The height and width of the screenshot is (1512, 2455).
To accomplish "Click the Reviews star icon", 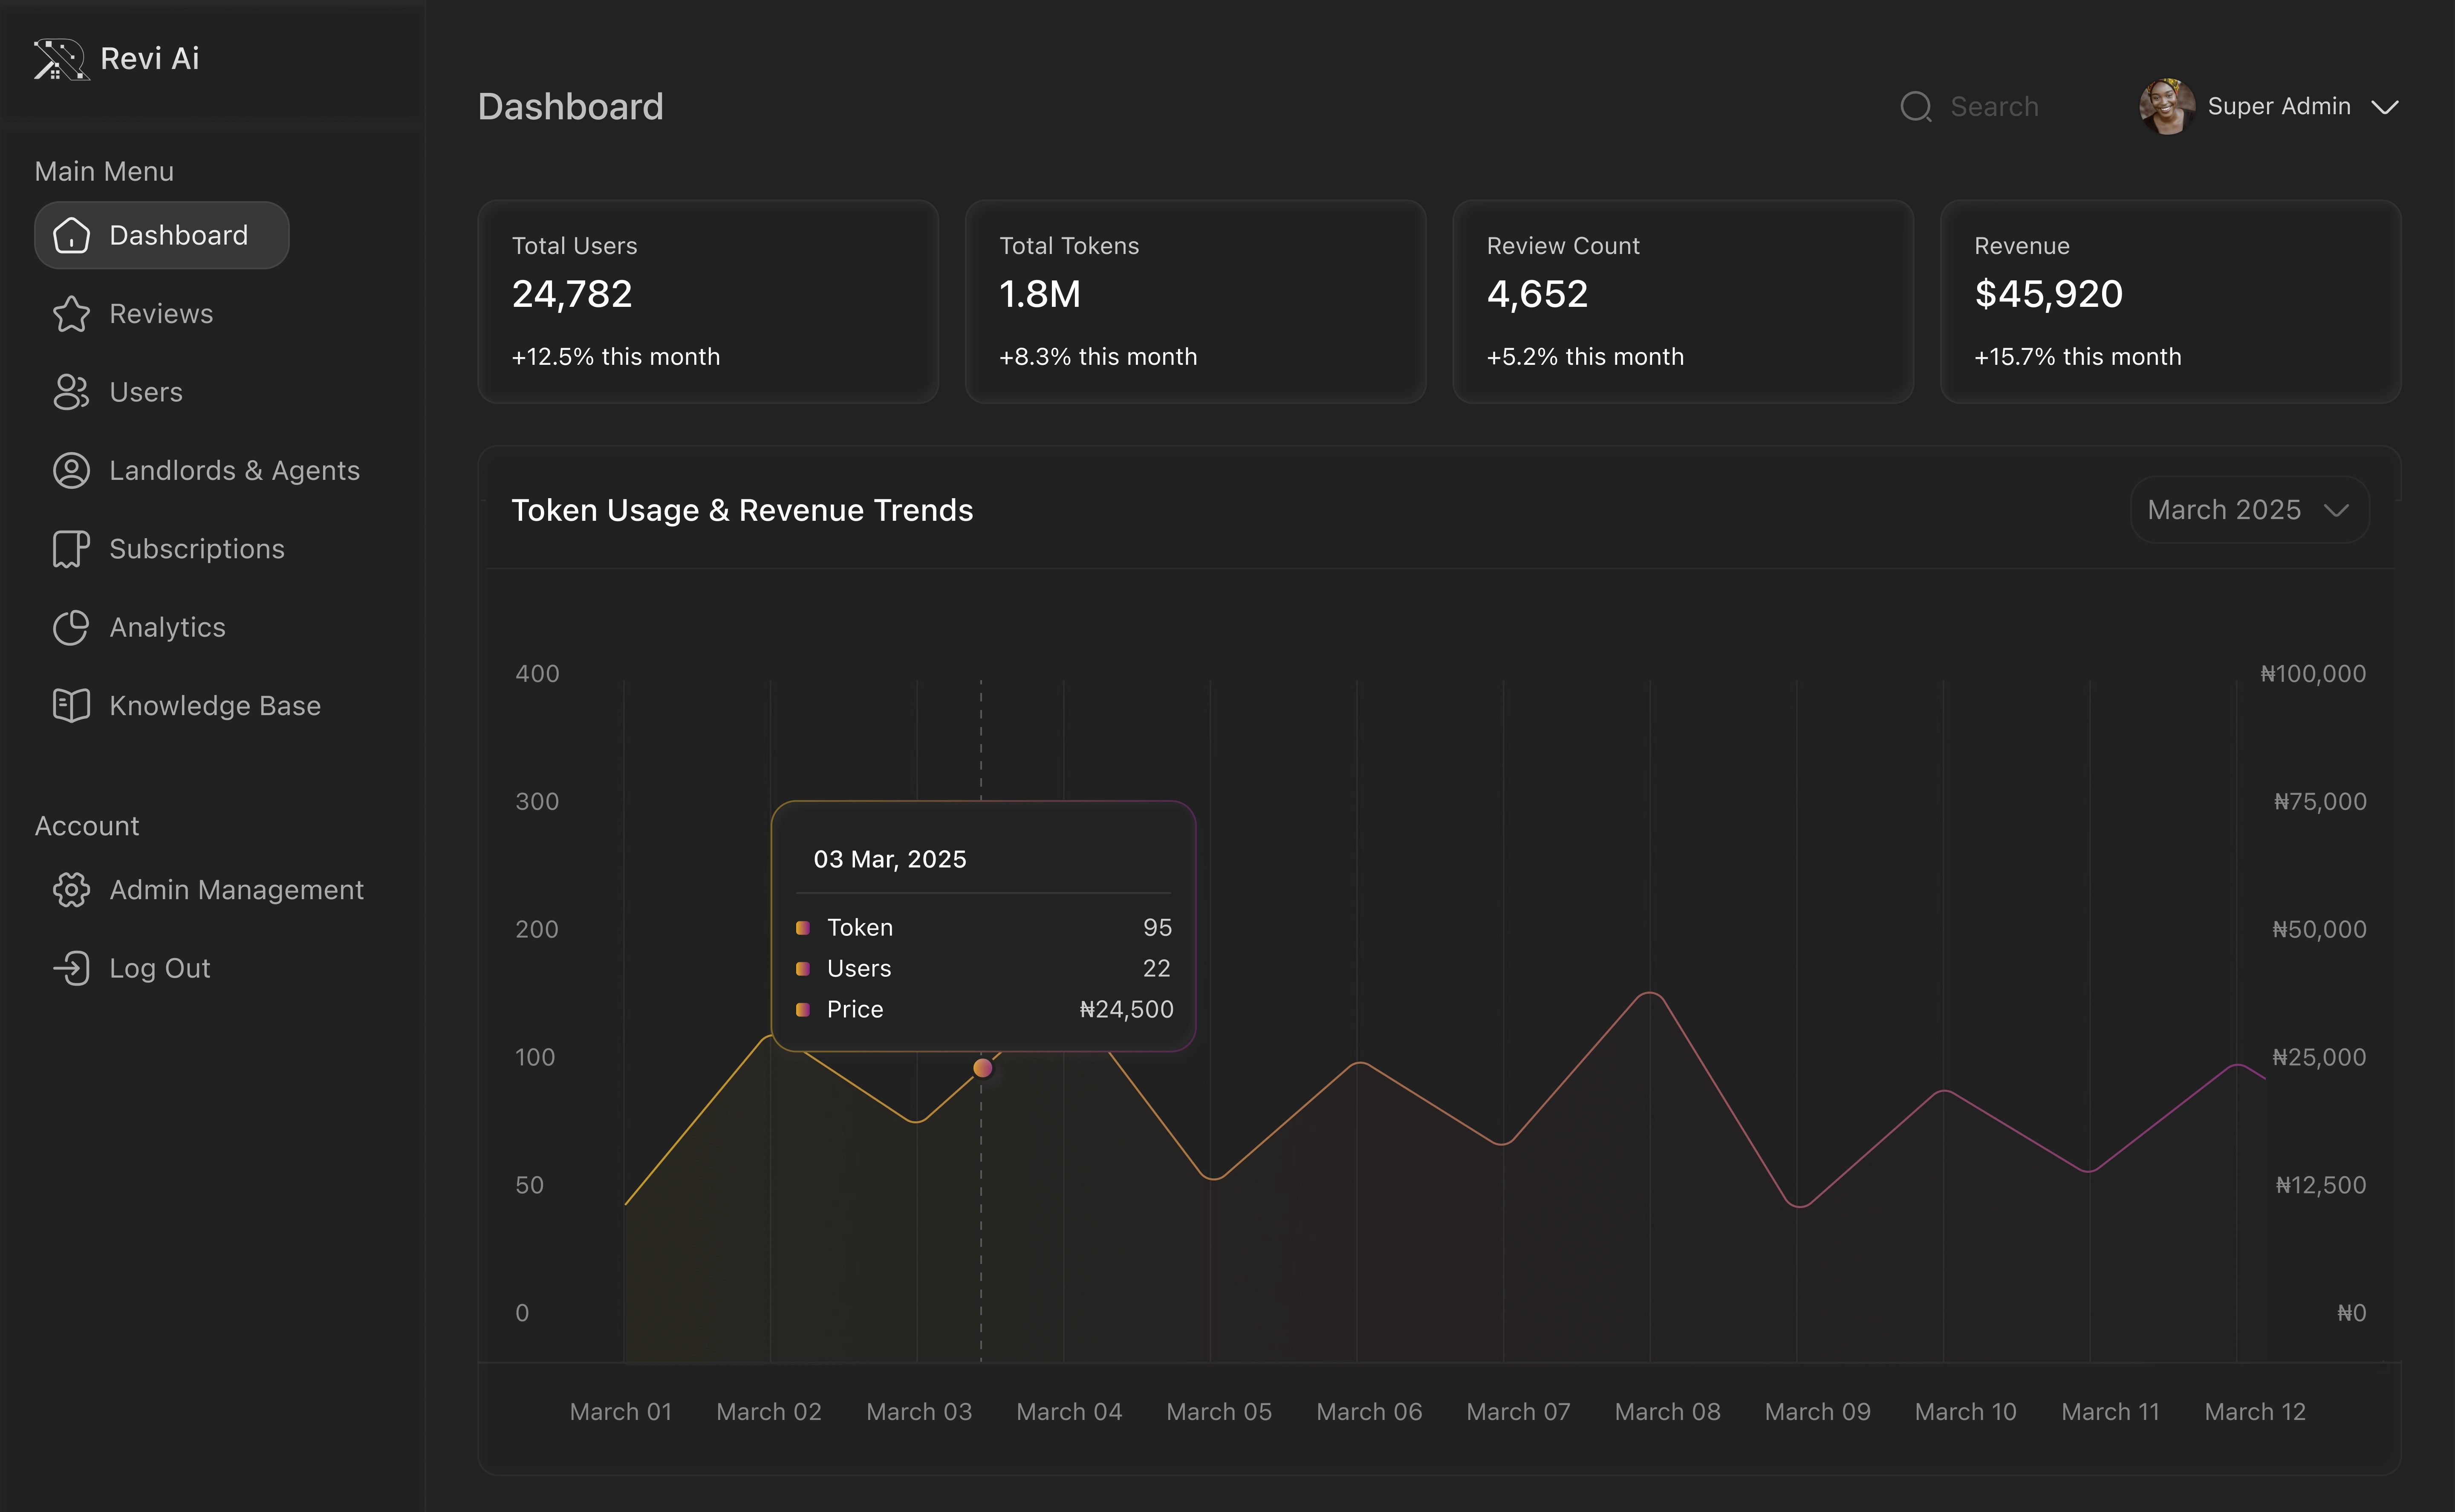I will pos(71,314).
